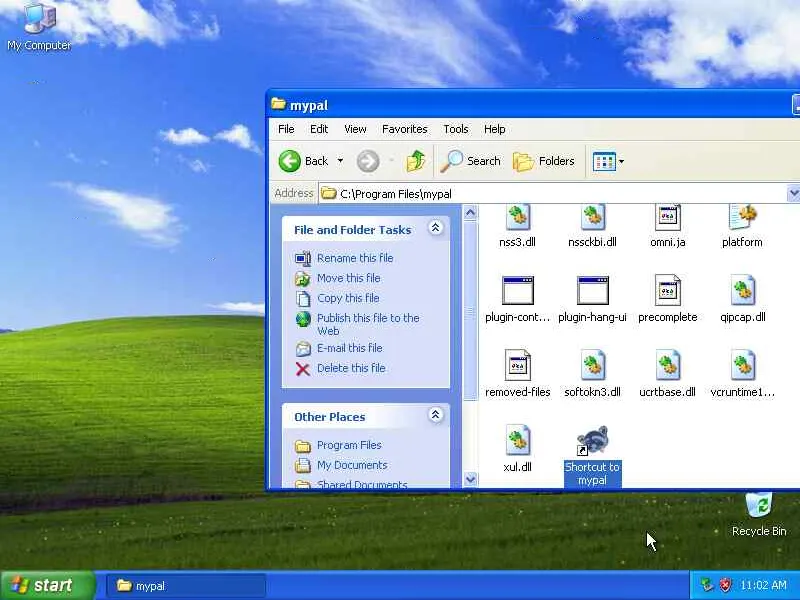Click Rename this file link
The image size is (800, 600).
click(x=355, y=258)
